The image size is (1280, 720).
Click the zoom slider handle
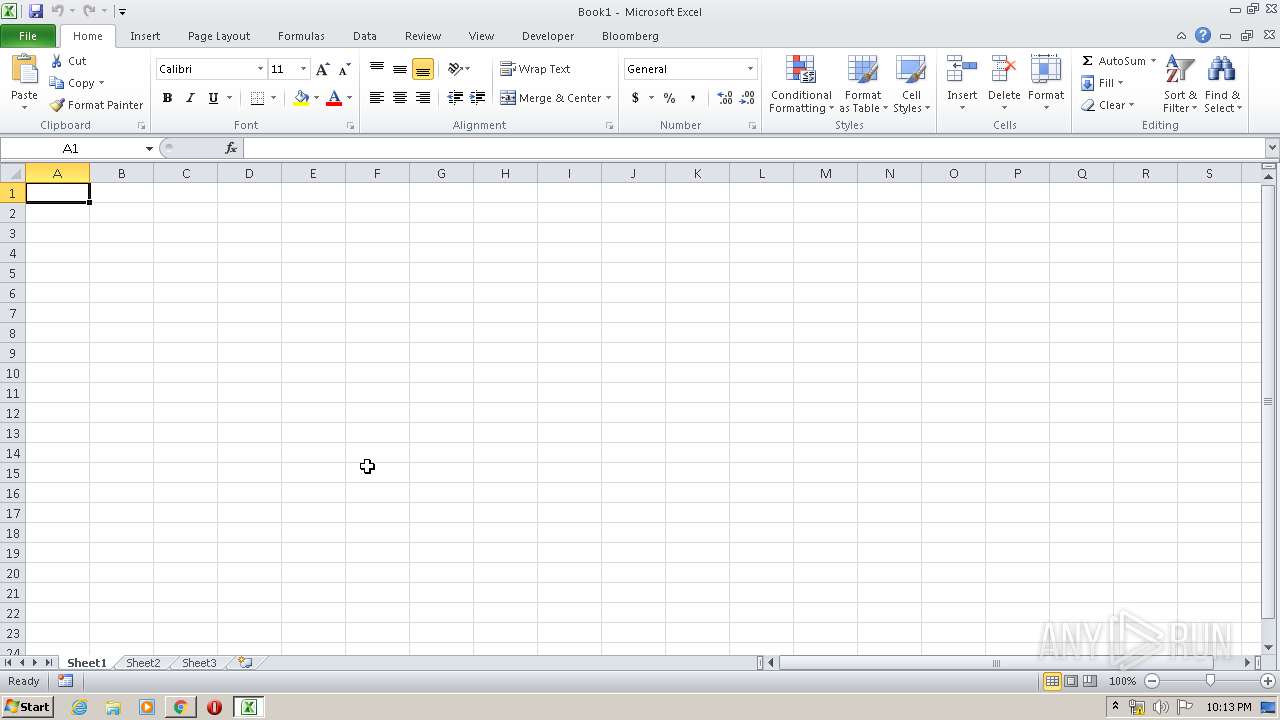pos(1210,681)
